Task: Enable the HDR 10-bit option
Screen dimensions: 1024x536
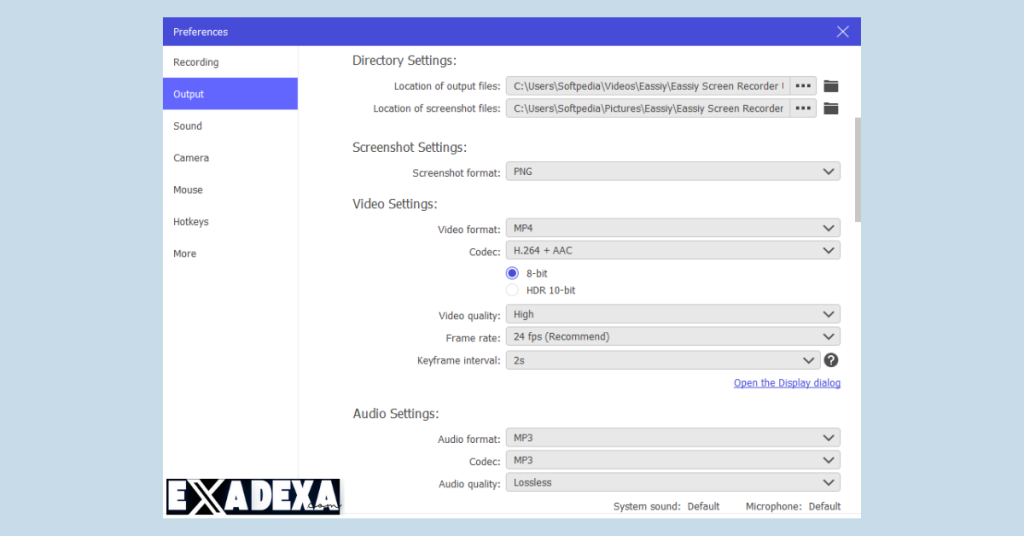Action: pyautogui.click(x=512, y=290)
